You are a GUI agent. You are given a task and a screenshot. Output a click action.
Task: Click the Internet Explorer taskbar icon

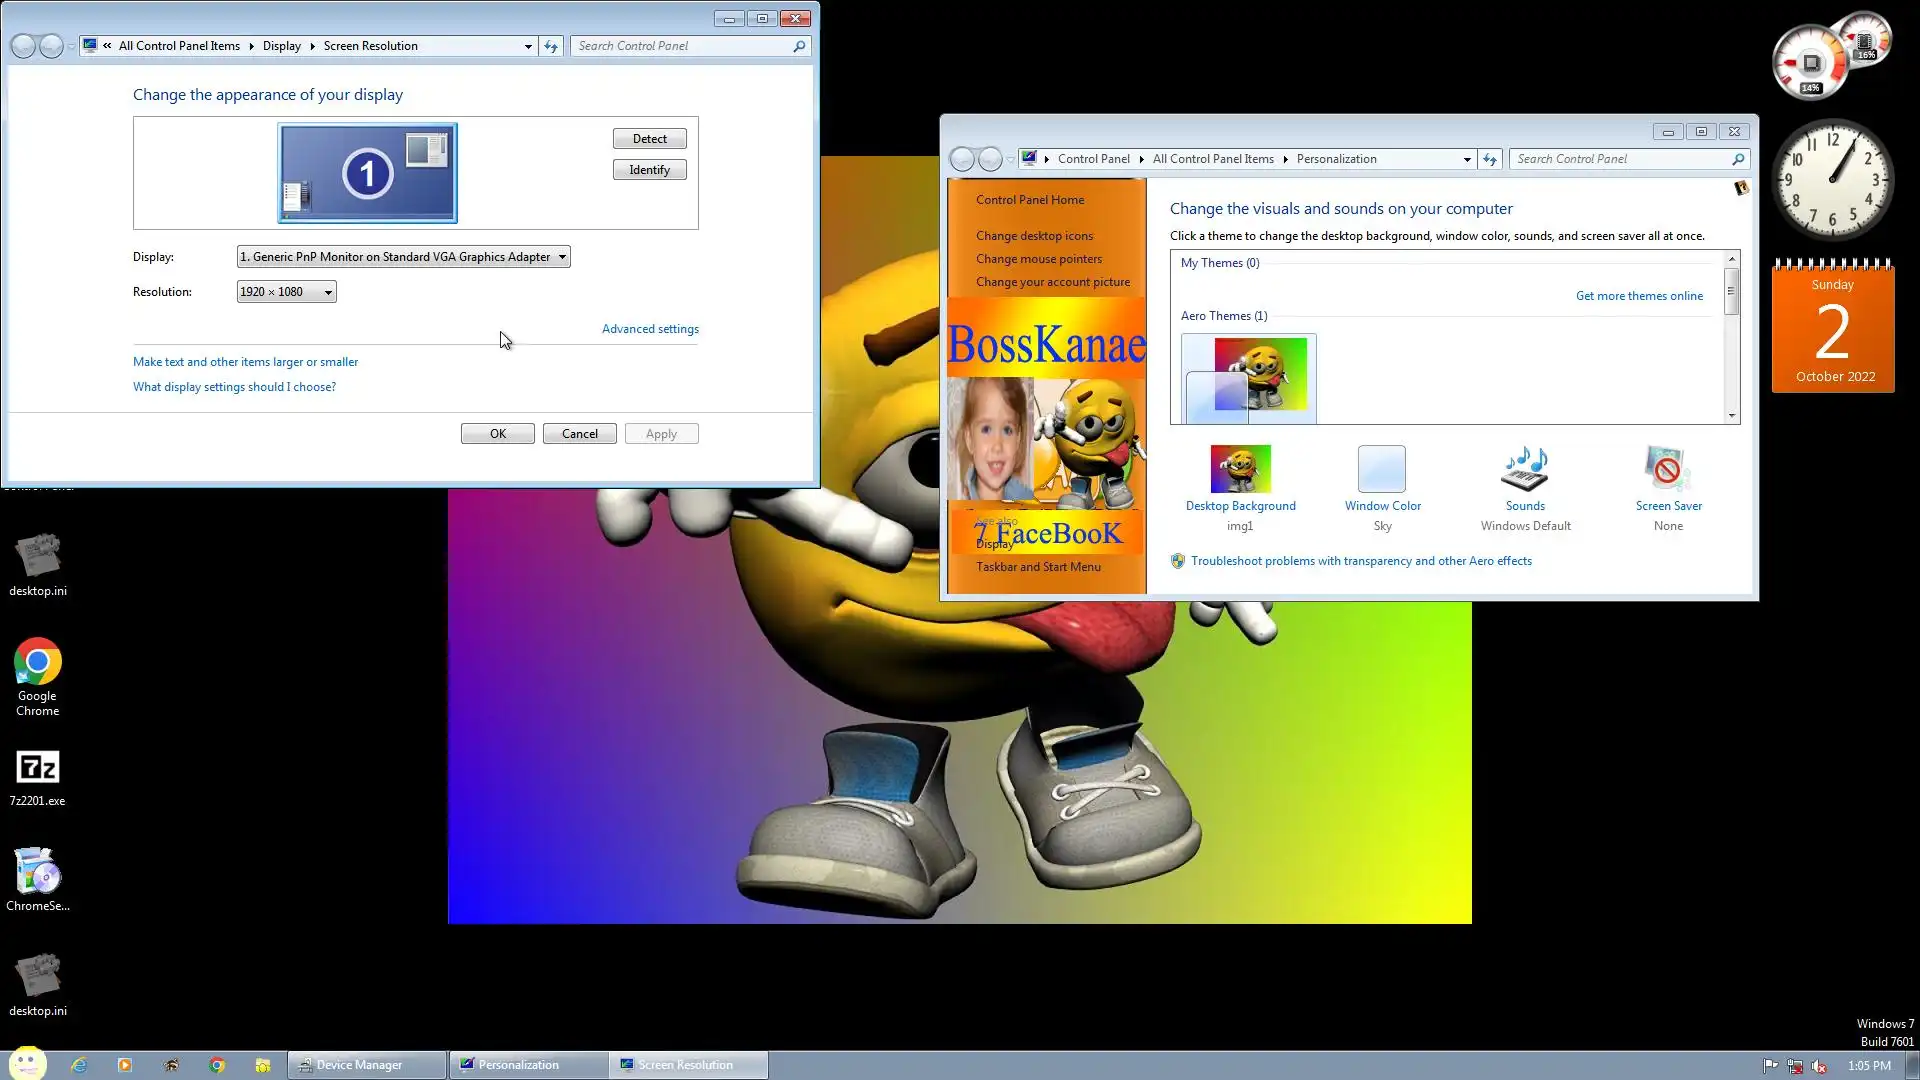[x=79, y=1065]
